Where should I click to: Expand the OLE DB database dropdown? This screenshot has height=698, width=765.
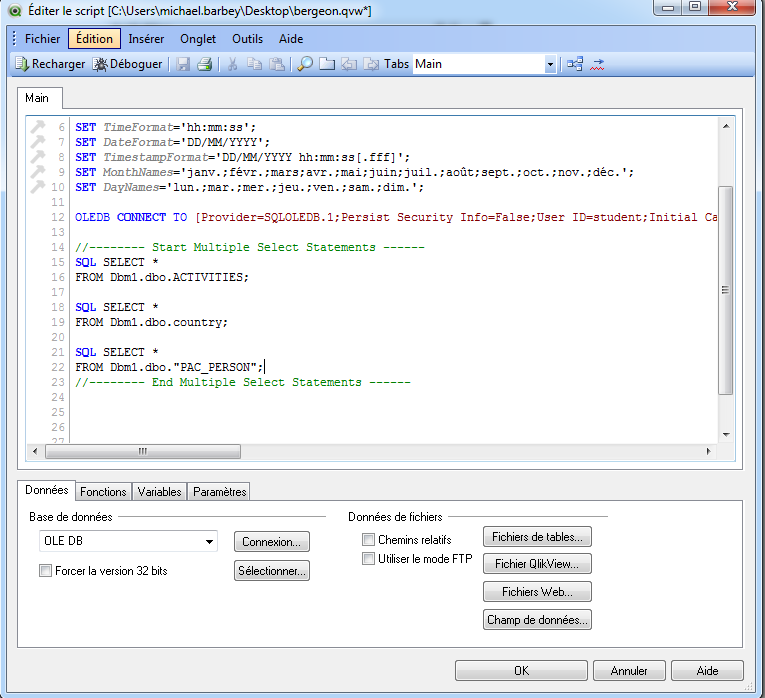click(209, 541)
